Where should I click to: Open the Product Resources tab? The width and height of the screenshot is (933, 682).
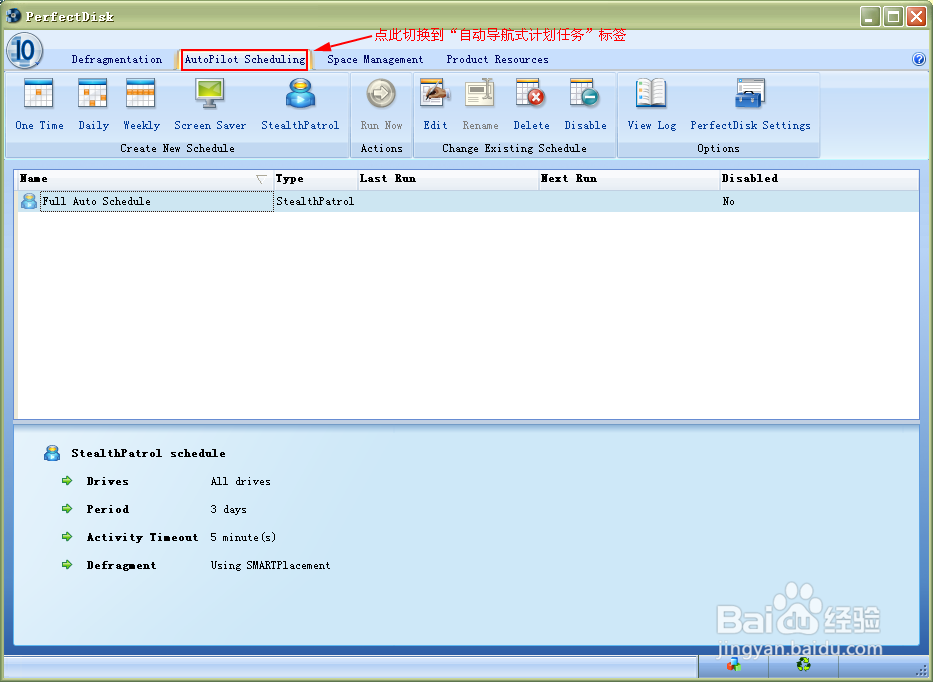(497, 60)
